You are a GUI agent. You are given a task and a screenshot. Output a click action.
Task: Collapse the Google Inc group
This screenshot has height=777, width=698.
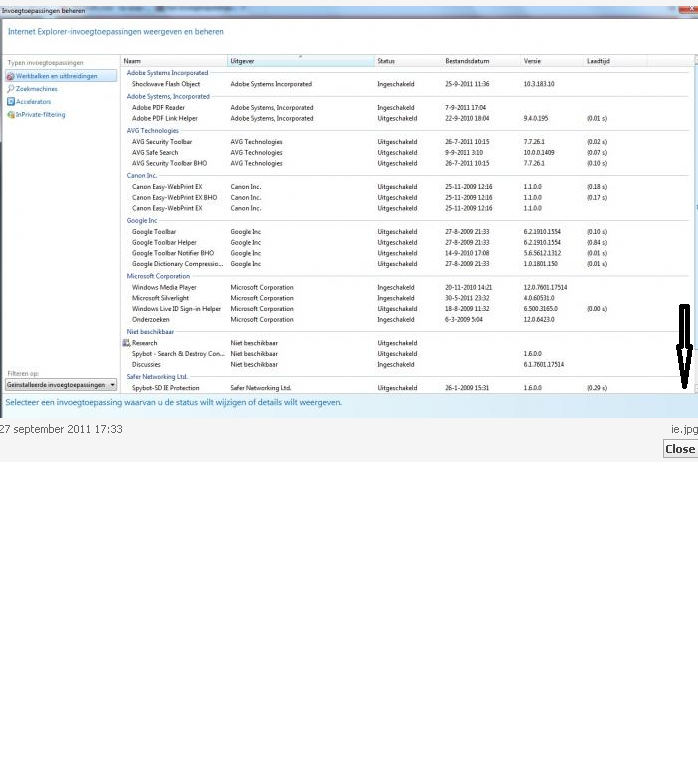(142, 221)
